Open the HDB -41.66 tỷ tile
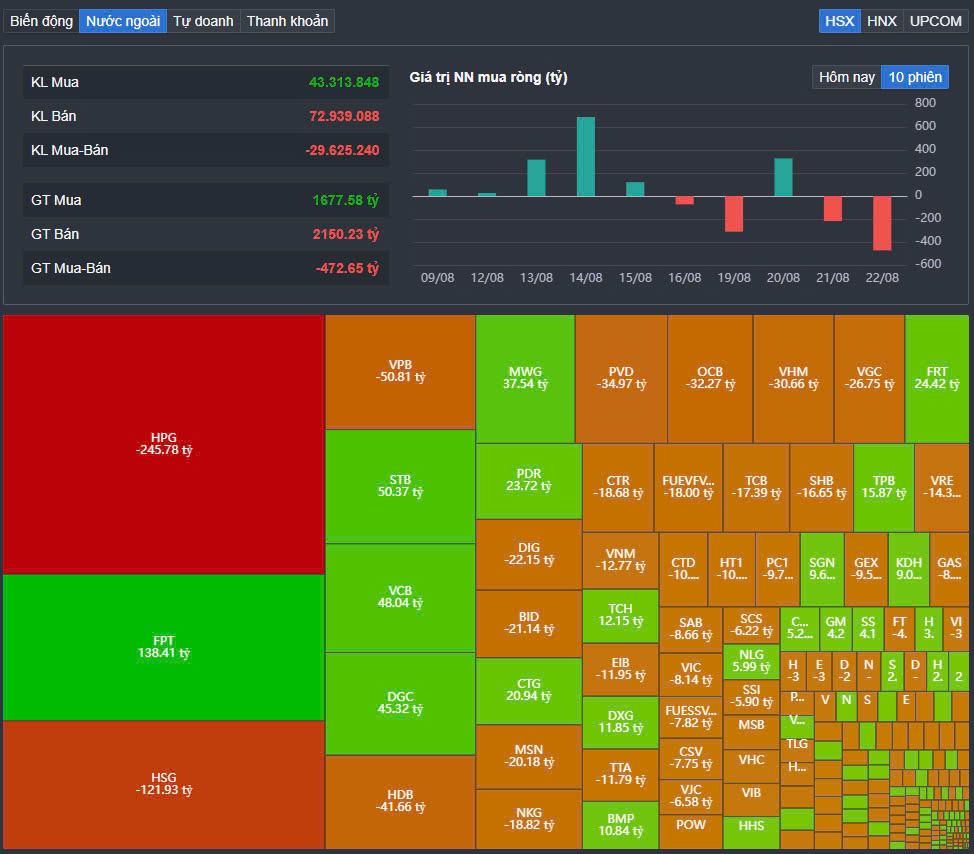The height and width of the screenshot is (854, 974). 400,802
